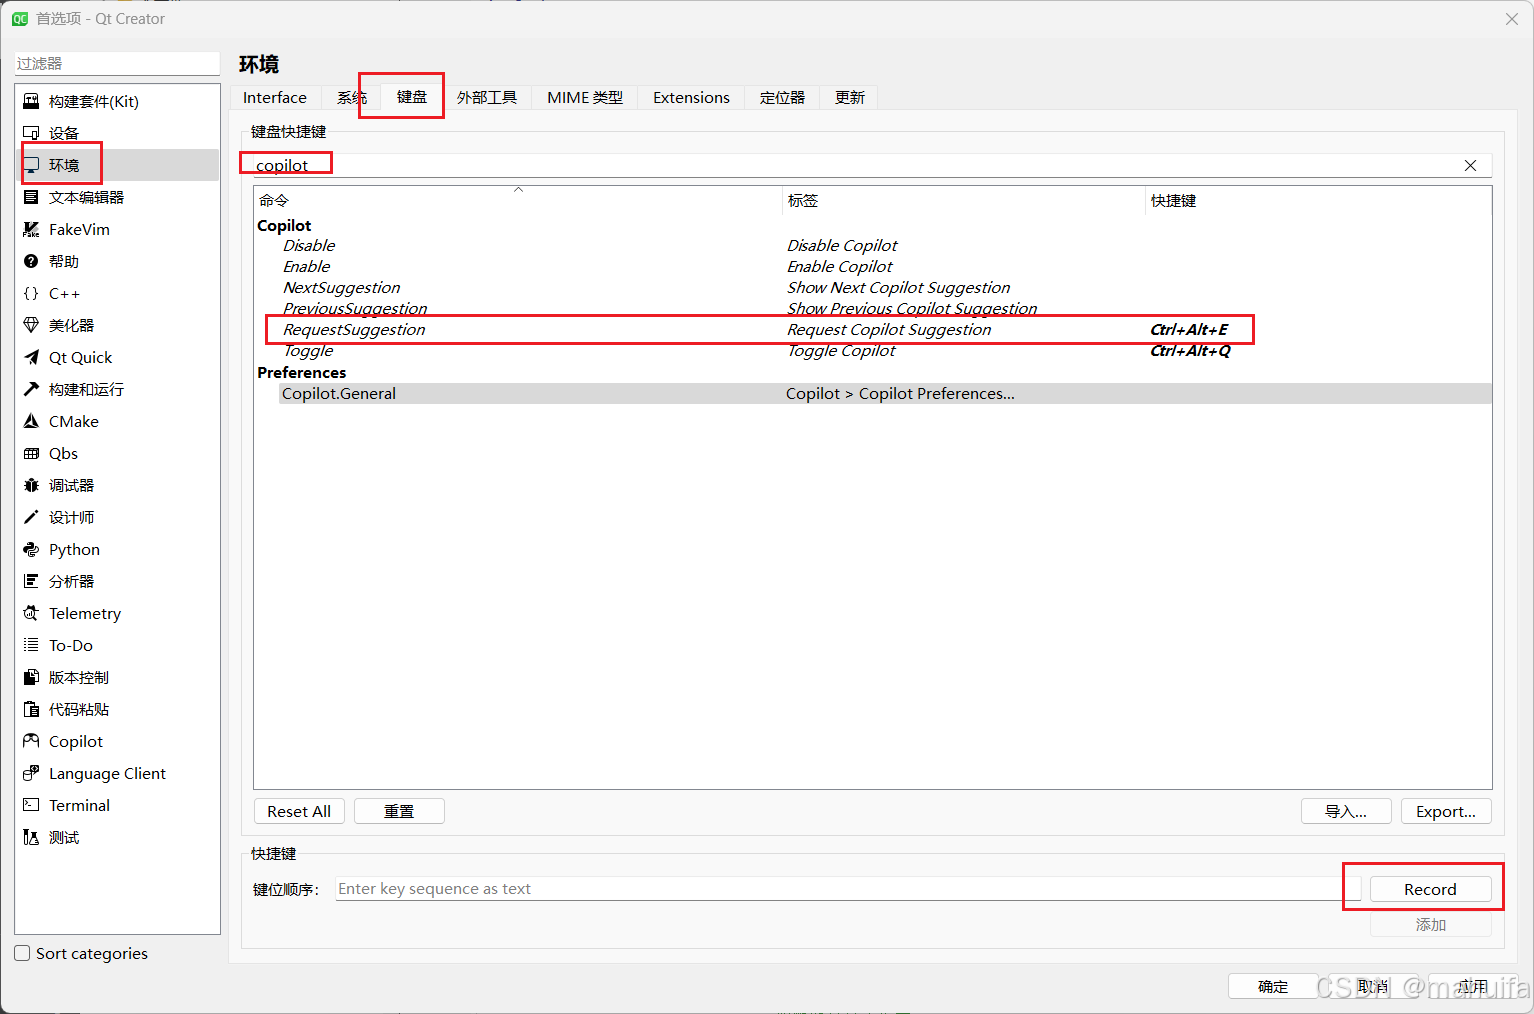Open the 设计师 pencil icon

pyautogui.click(x=31, y=517)
